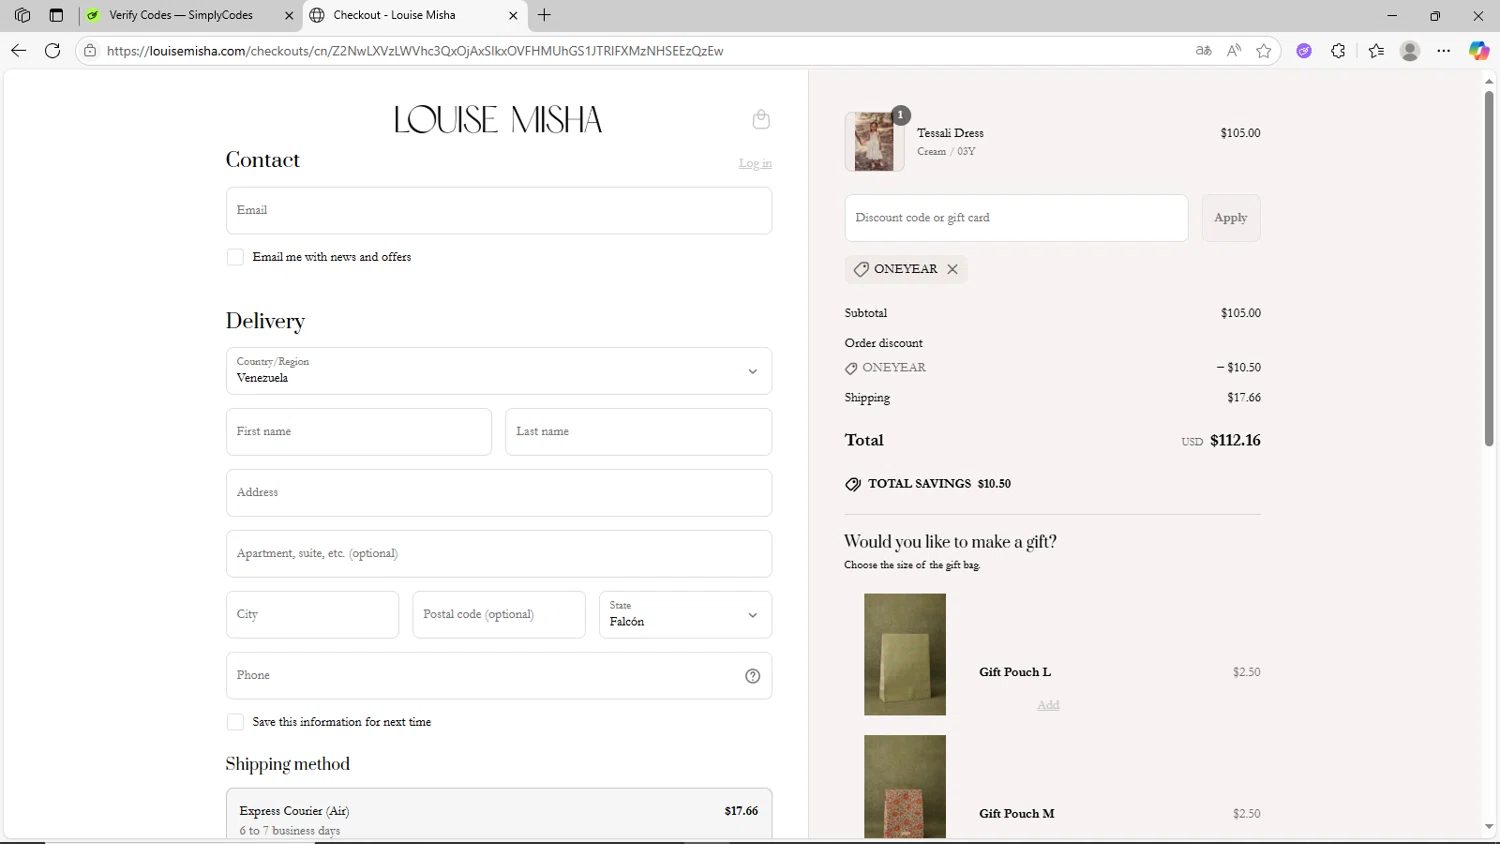Click the purple circular extension icon

(x=1304, y=50)
